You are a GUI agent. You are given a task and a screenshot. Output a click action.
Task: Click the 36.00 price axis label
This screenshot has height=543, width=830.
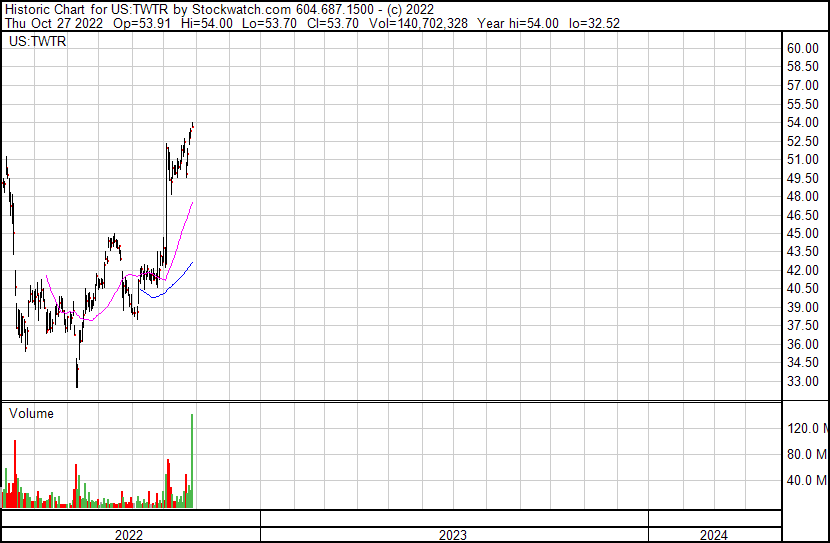(803, 344)
